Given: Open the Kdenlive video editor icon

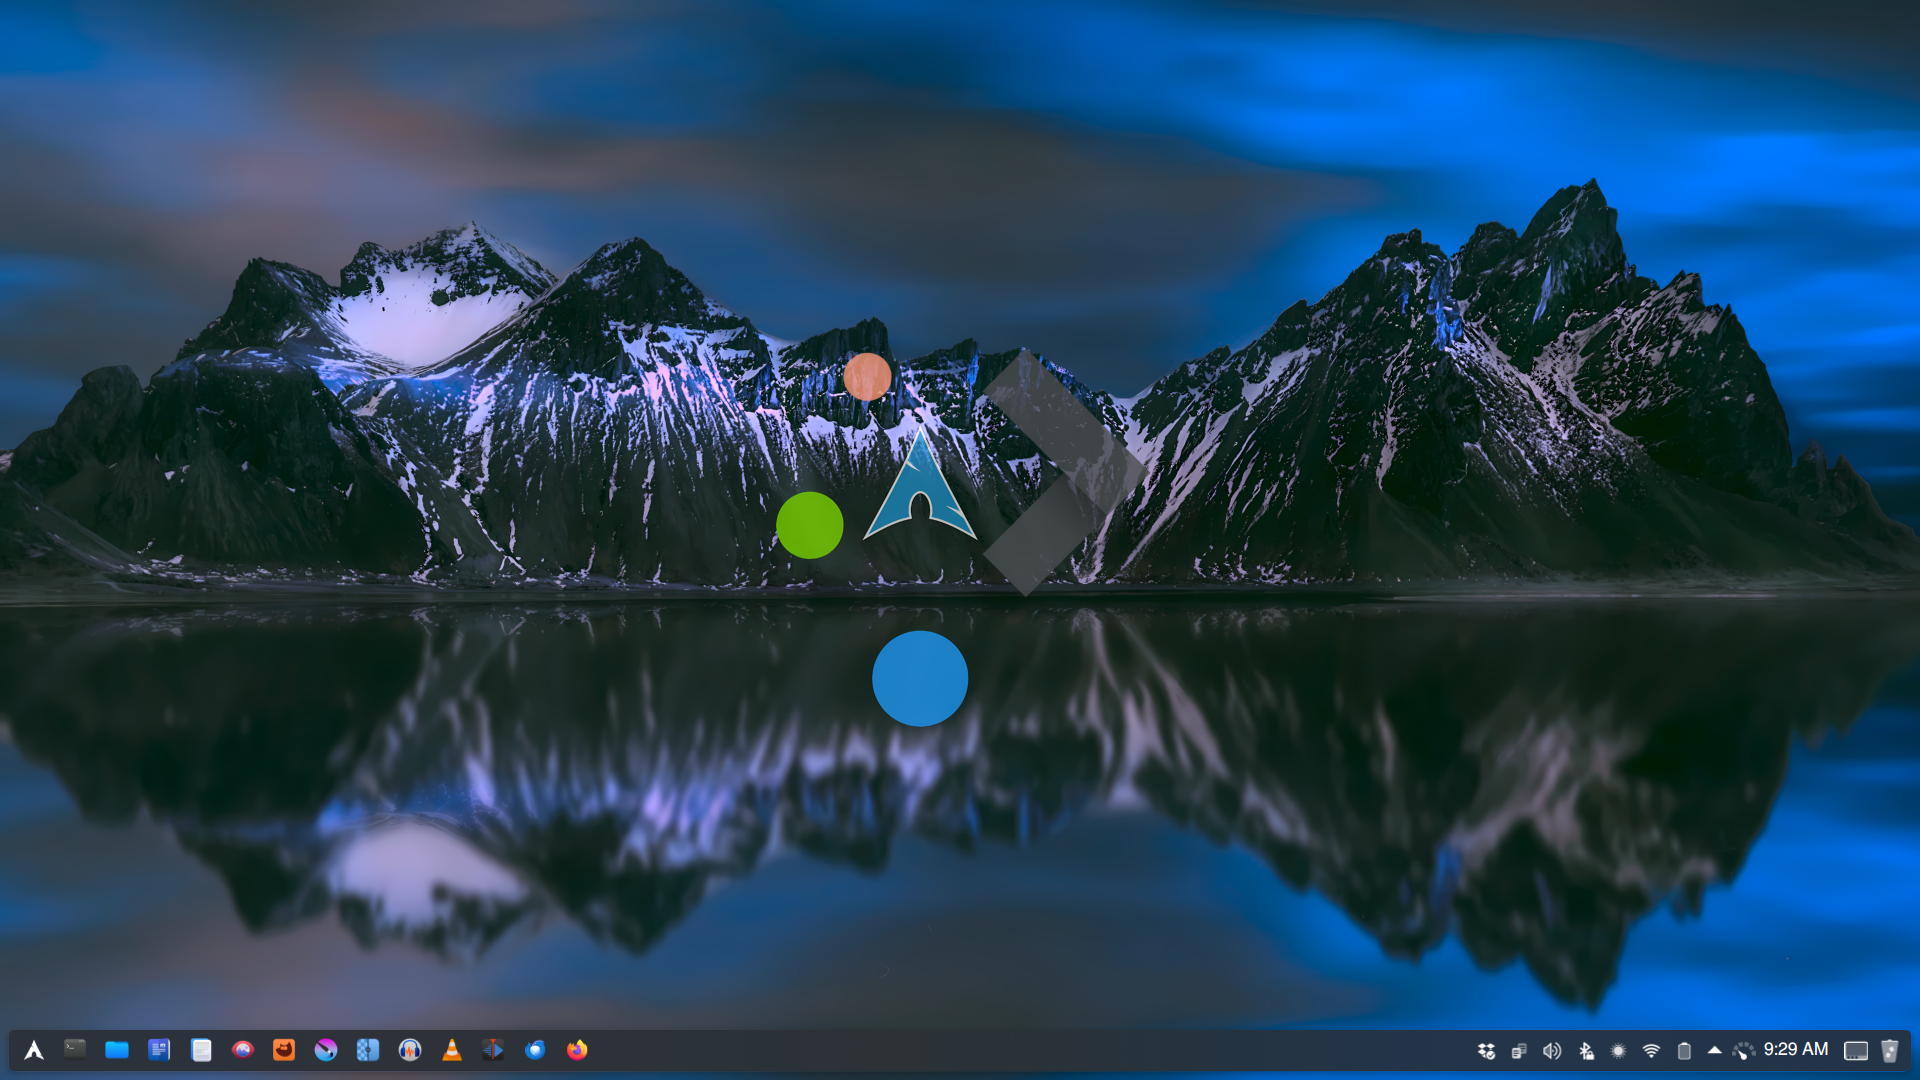Looking at the screenshot, I should (493, 1050).
